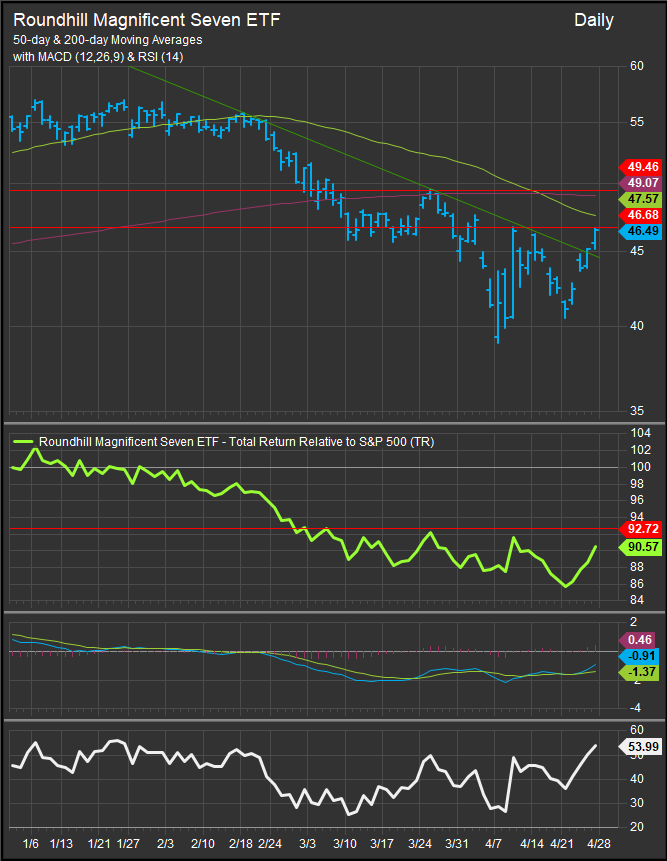This screenshot has width=667, height=861.
Task: Click the 1/6 date on the time axis
Action: click(30, 844)
